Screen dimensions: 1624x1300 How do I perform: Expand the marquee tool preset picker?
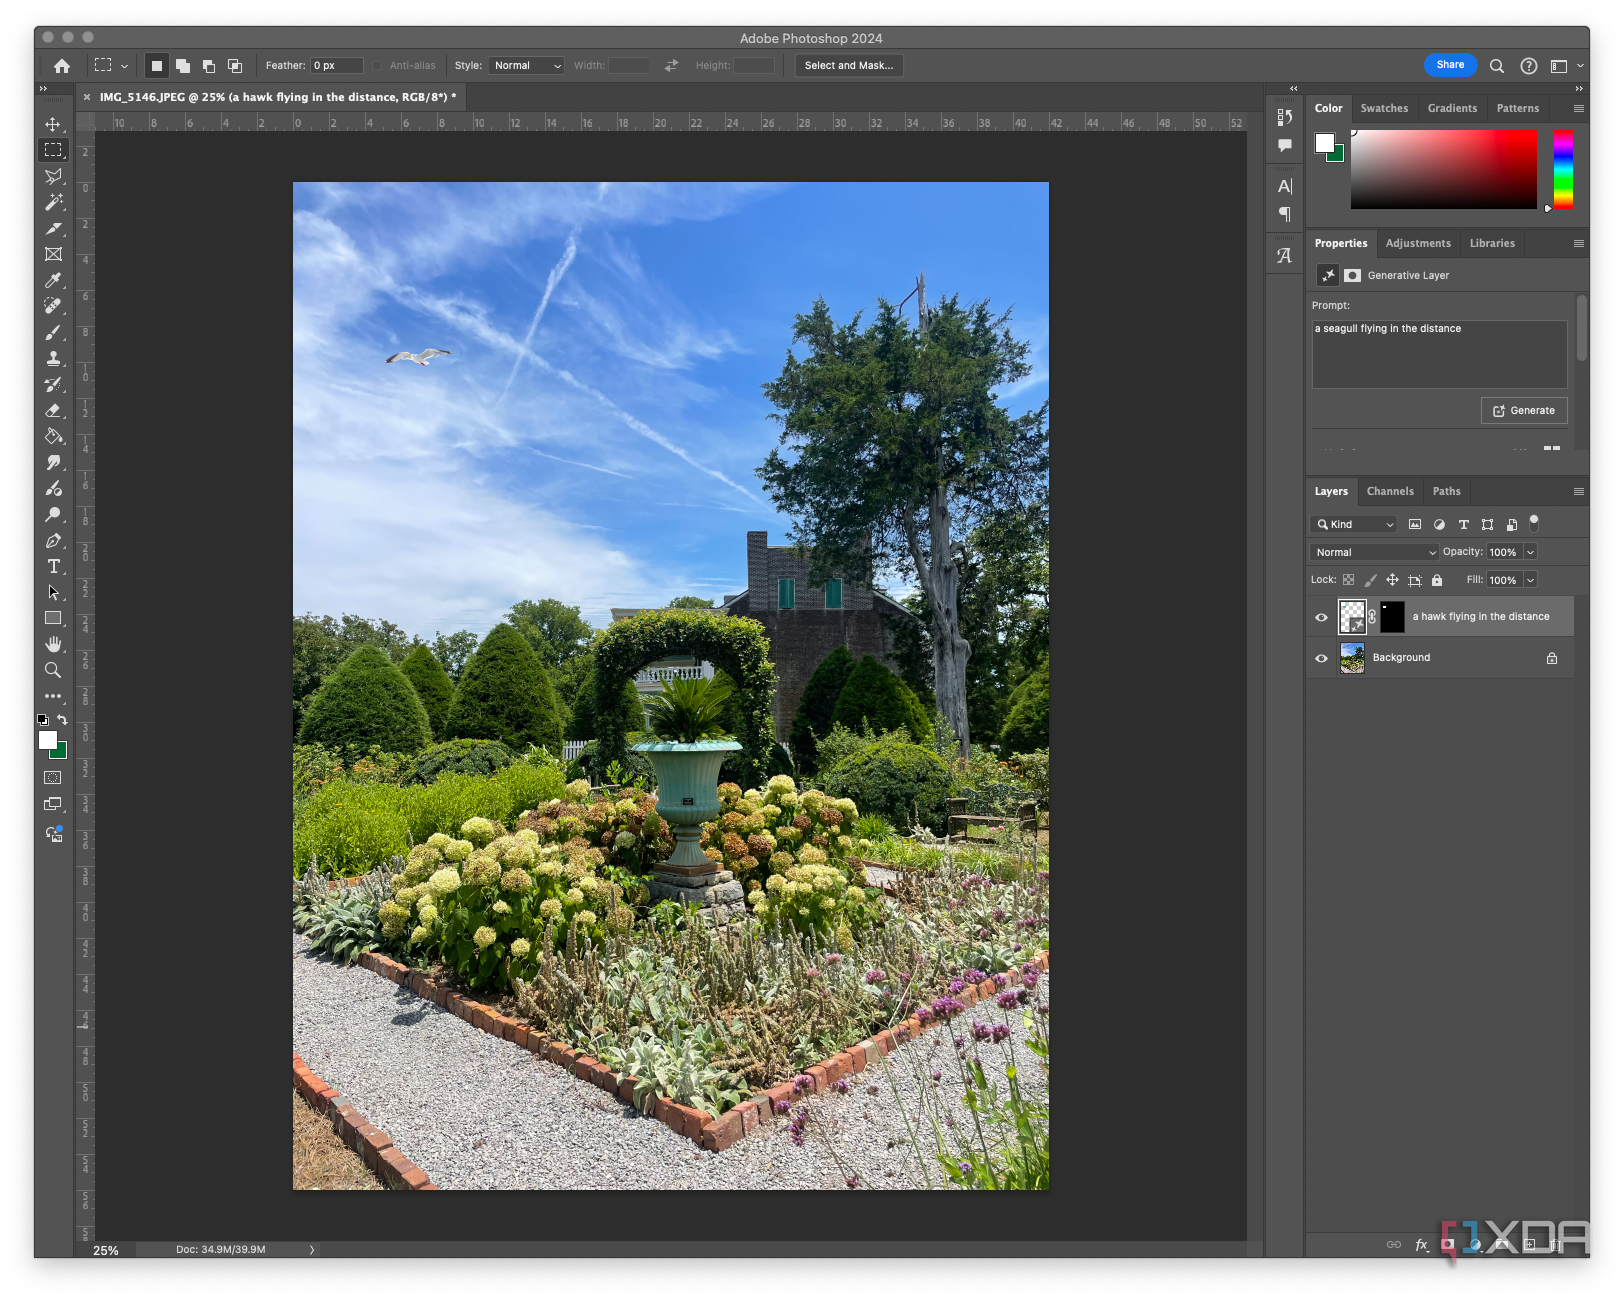tap(124, 66)
